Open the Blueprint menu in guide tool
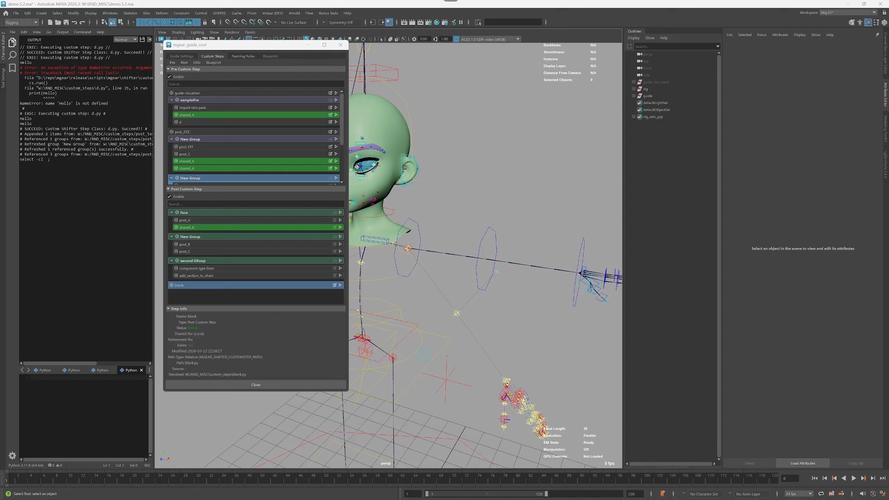The width and height of the screenshot is (889, 500). point(211,62)
